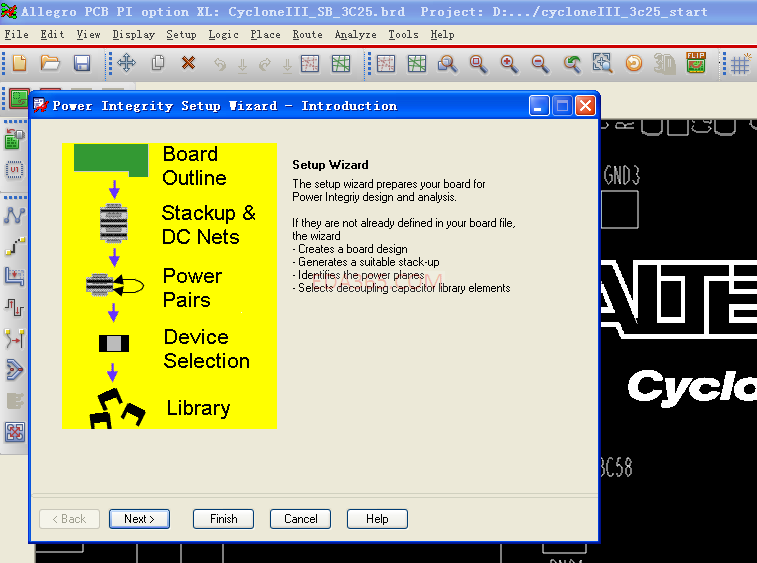Screen dimensions: 757x563
Task: Click the Add Connect route icon in sidebar
Action: [x=14, y=246]
